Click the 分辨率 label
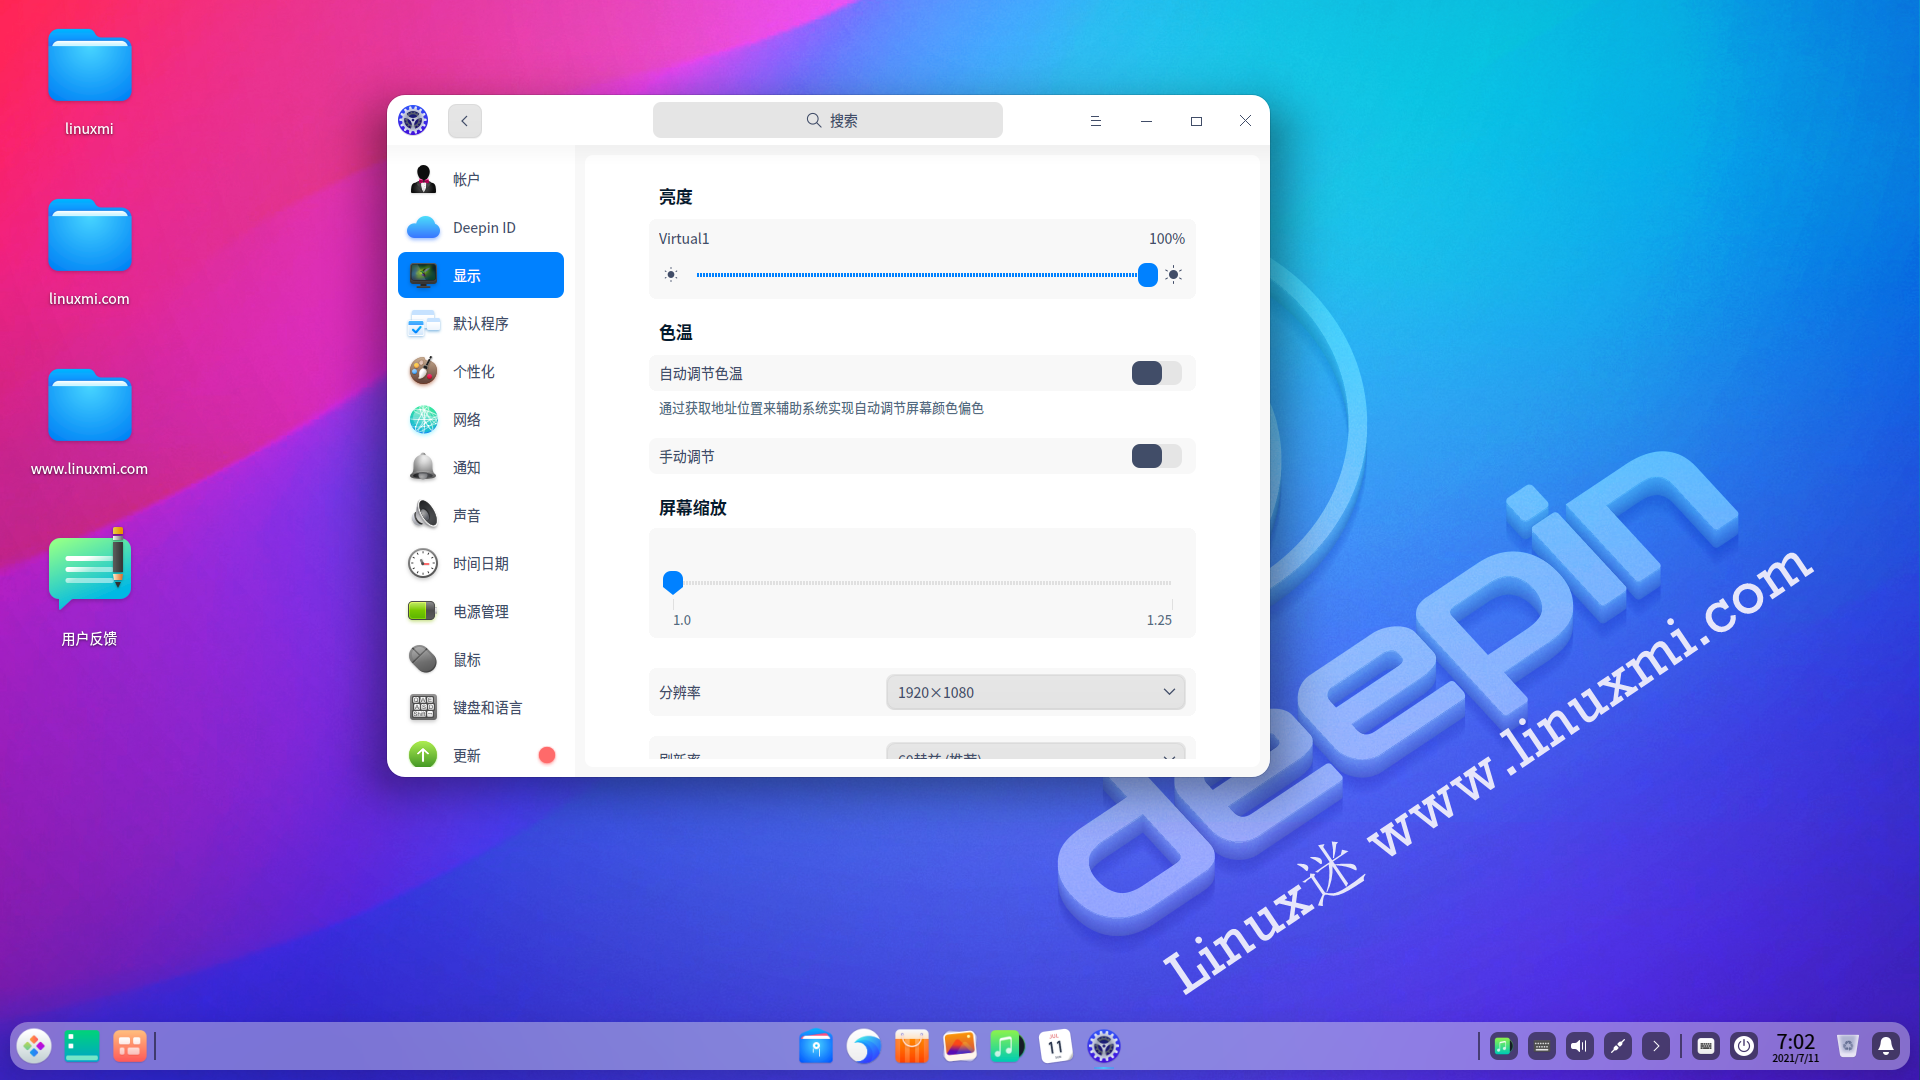Viewport: 1920px width, 1080px height. [680, 692]
